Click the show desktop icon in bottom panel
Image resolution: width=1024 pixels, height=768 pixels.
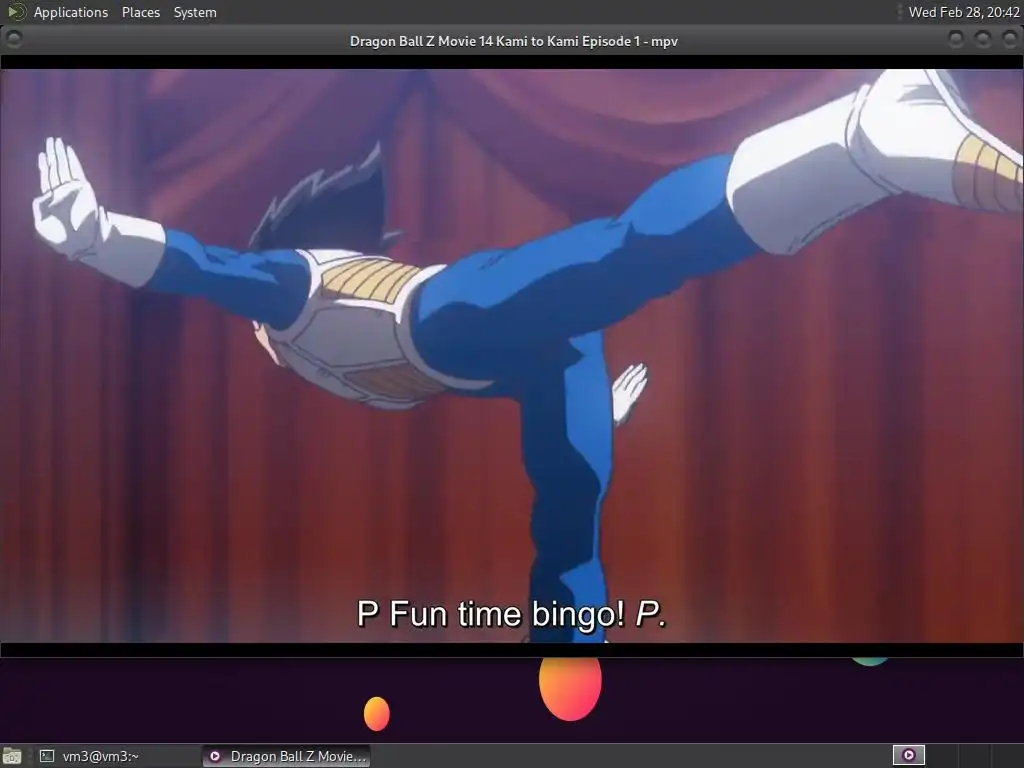[12, 756]
